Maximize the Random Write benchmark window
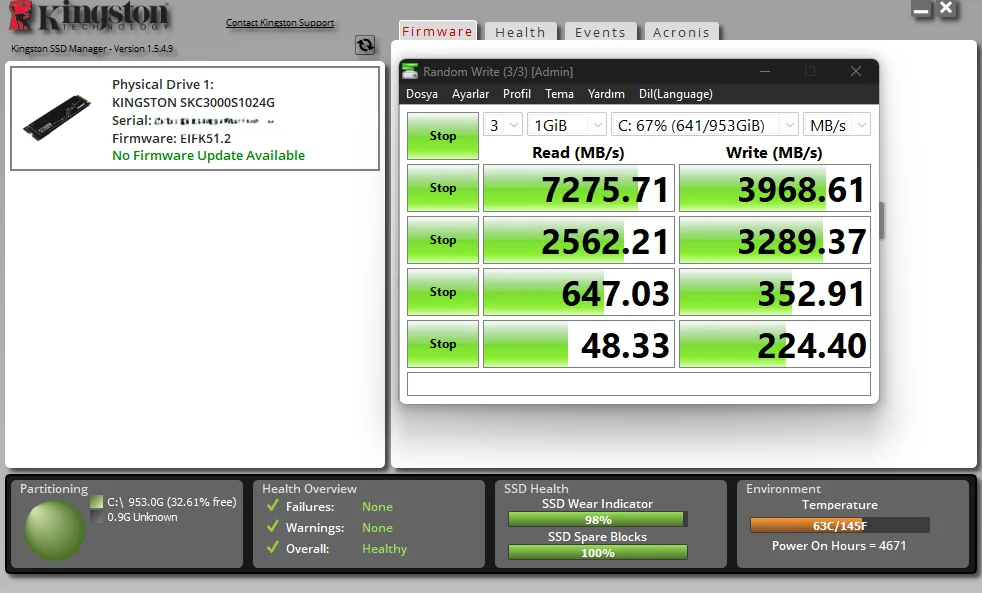This screenshot has width=982, height=593. [x=810, y=71]
